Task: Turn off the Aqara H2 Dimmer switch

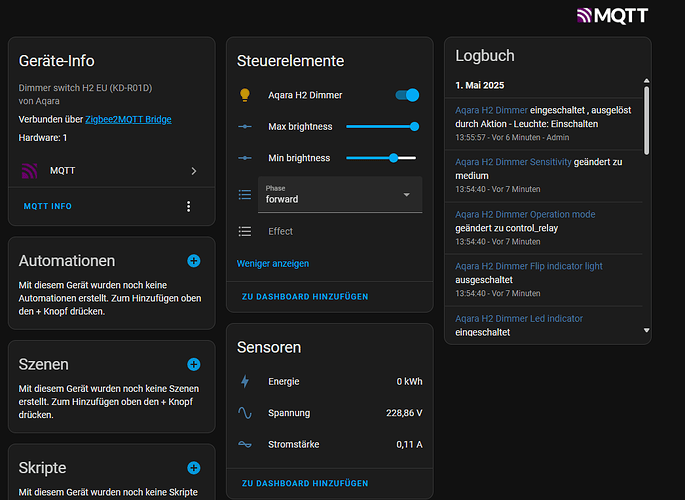Action: tap(407, 95)
